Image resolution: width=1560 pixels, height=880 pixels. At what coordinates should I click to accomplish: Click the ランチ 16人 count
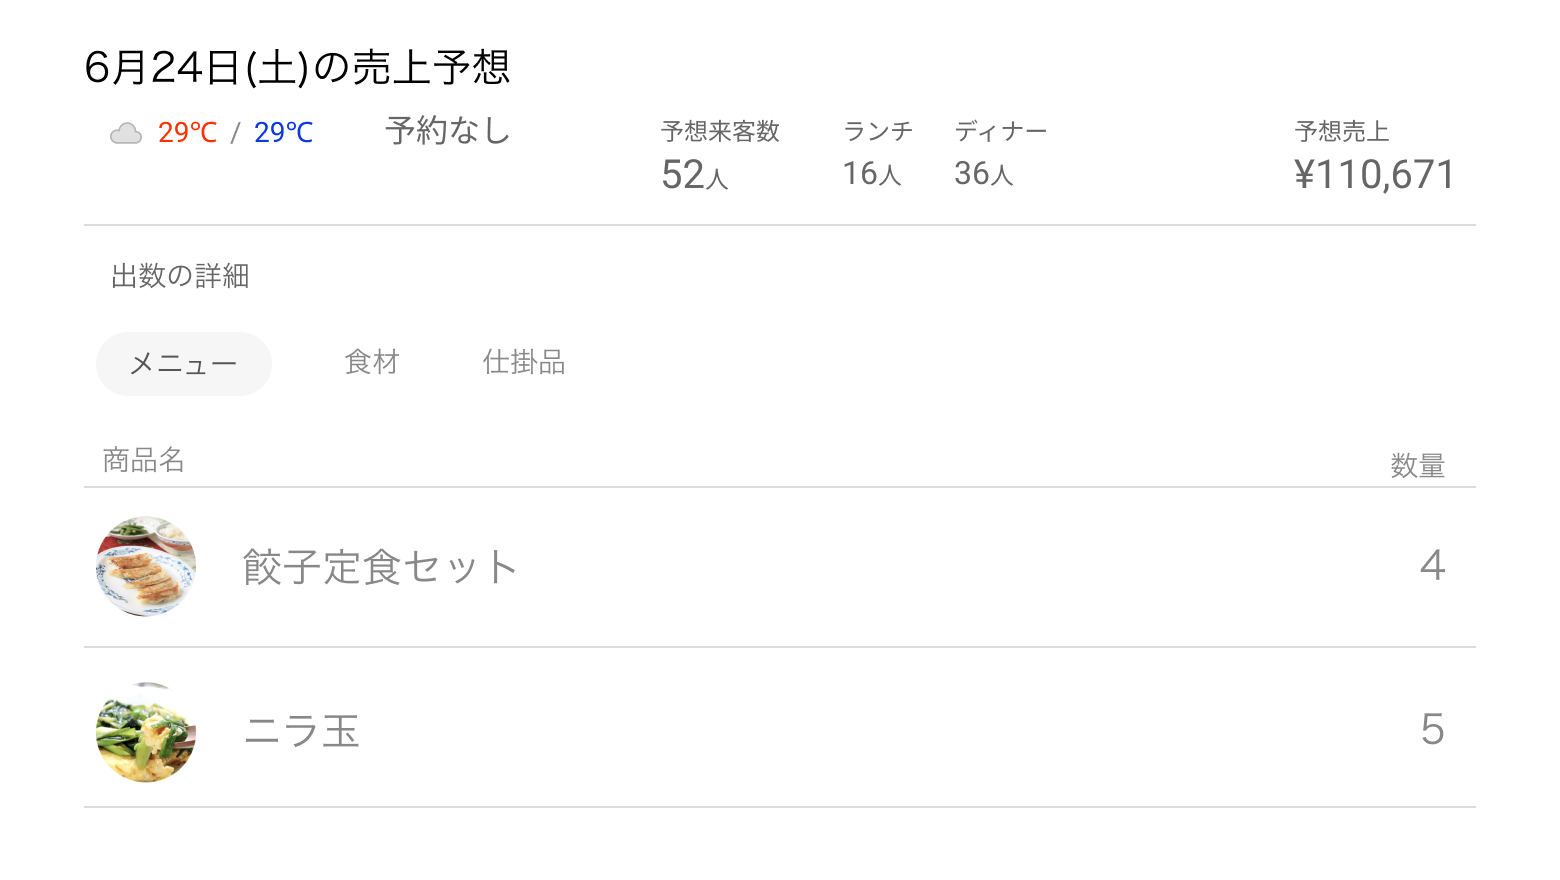click(x=872, y=174)
